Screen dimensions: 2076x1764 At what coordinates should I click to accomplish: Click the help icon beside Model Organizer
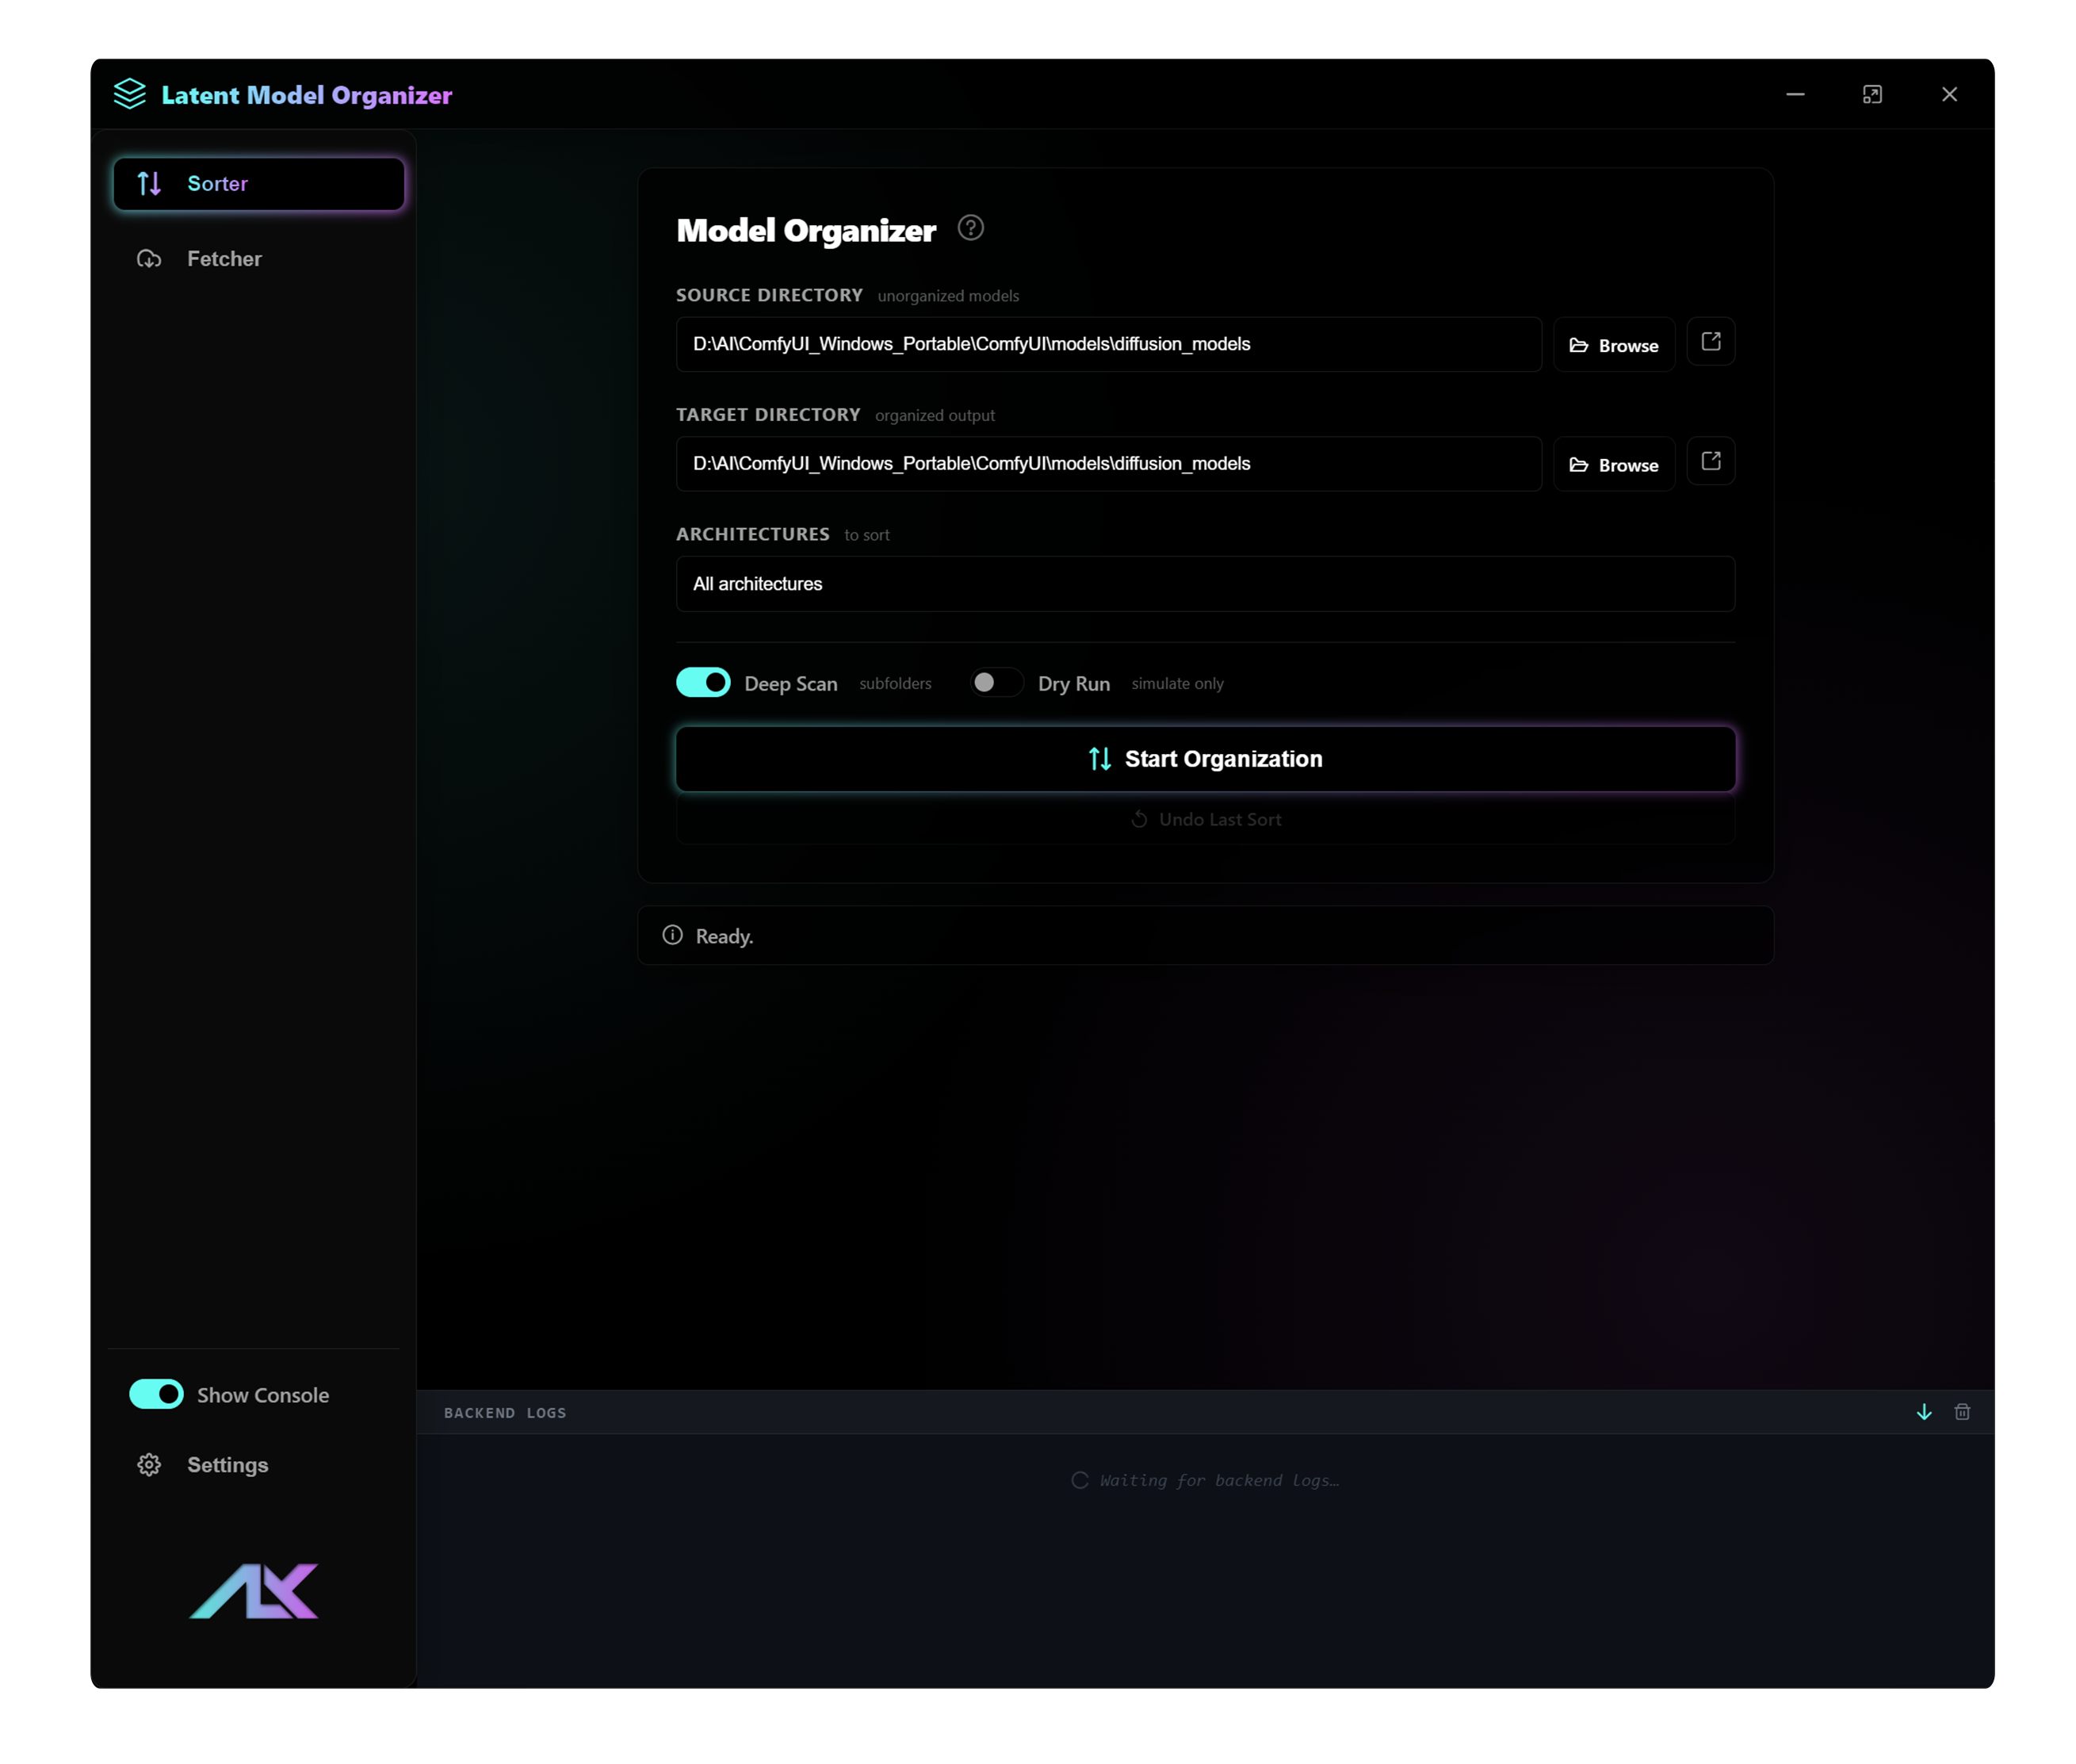(x=970, y=228)
